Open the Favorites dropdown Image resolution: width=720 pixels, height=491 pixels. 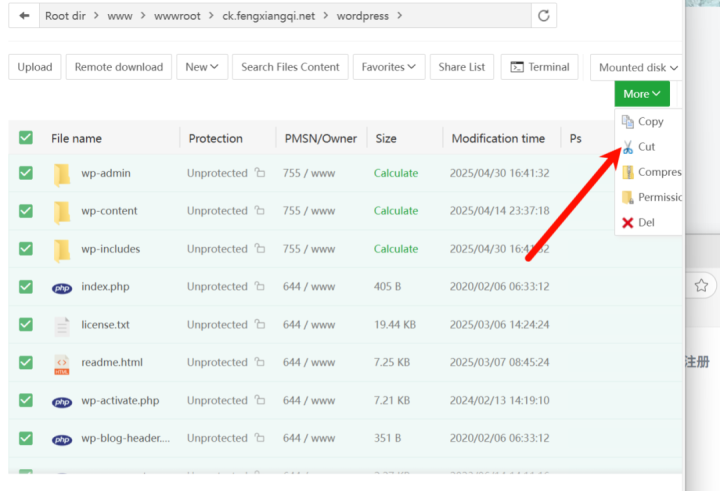pos(389,67)
